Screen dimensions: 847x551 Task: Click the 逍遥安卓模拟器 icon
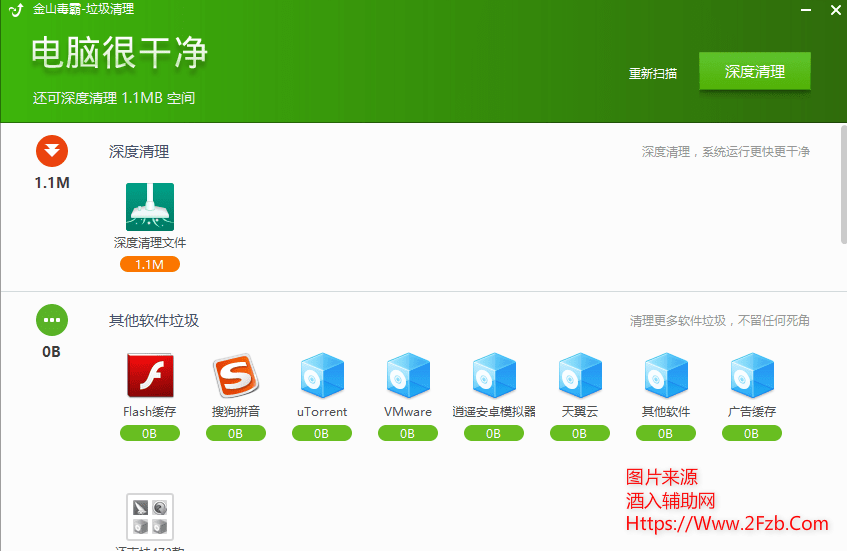coord(493,376)
